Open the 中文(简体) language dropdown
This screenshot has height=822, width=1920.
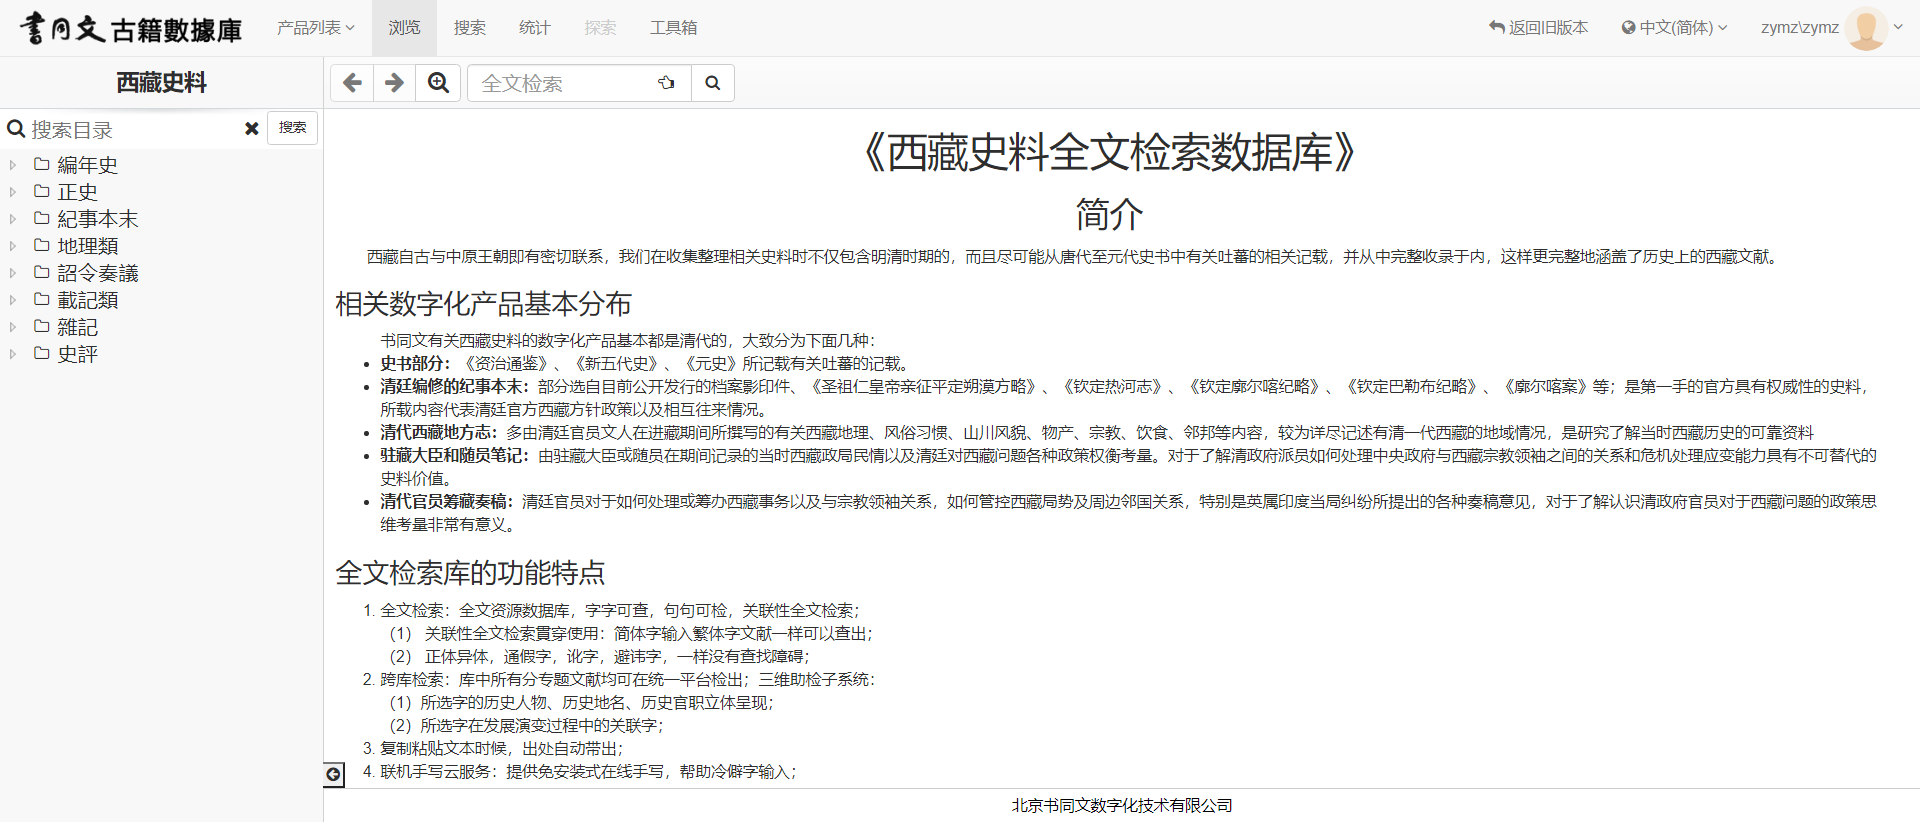tap(1674, 28)
